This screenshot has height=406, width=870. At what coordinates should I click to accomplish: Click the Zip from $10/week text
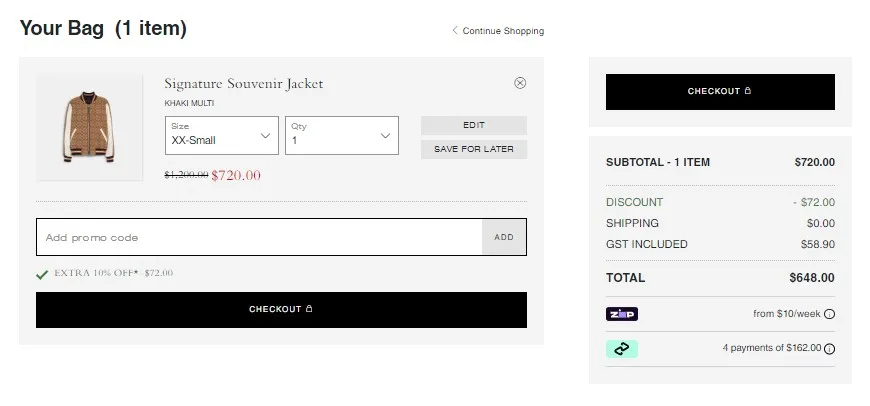[x=786, y=314]
